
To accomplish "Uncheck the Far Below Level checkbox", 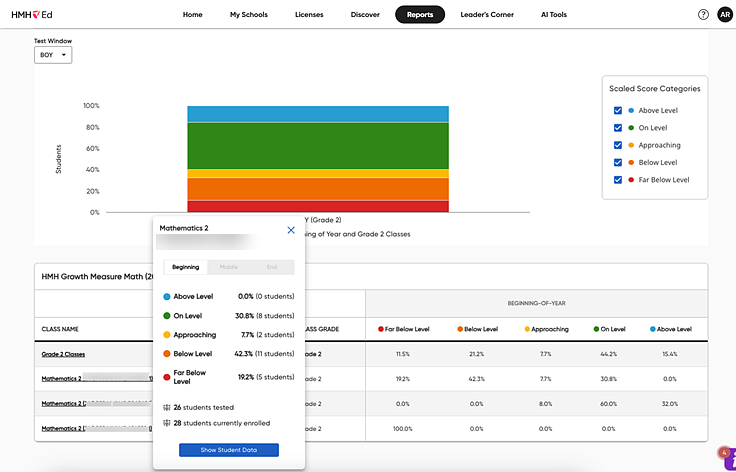I will pos(618,180).
